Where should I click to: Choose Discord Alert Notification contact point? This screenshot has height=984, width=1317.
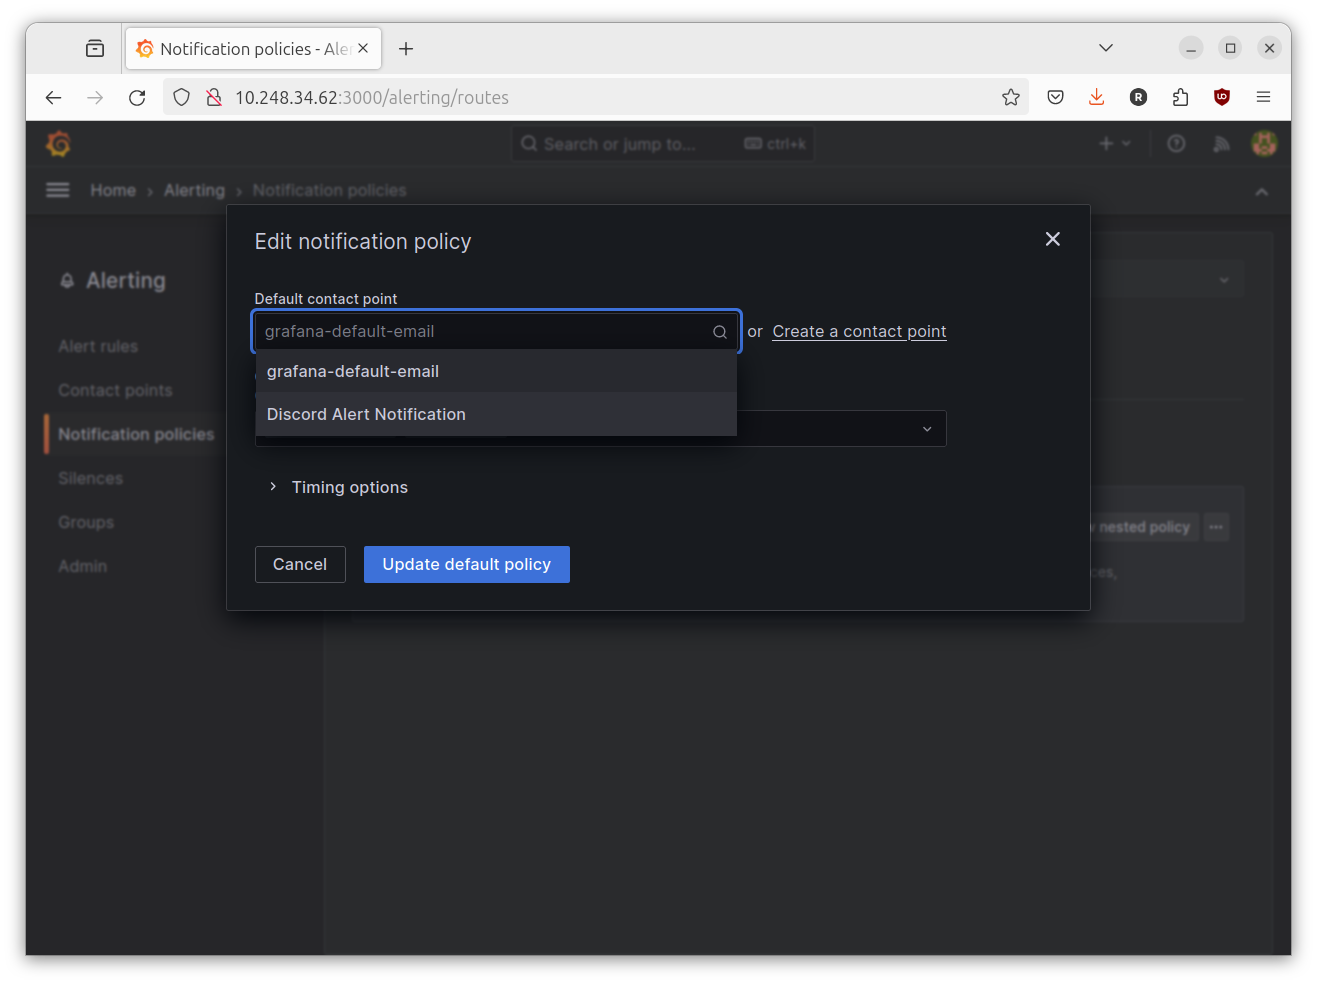tap(496, 414)
